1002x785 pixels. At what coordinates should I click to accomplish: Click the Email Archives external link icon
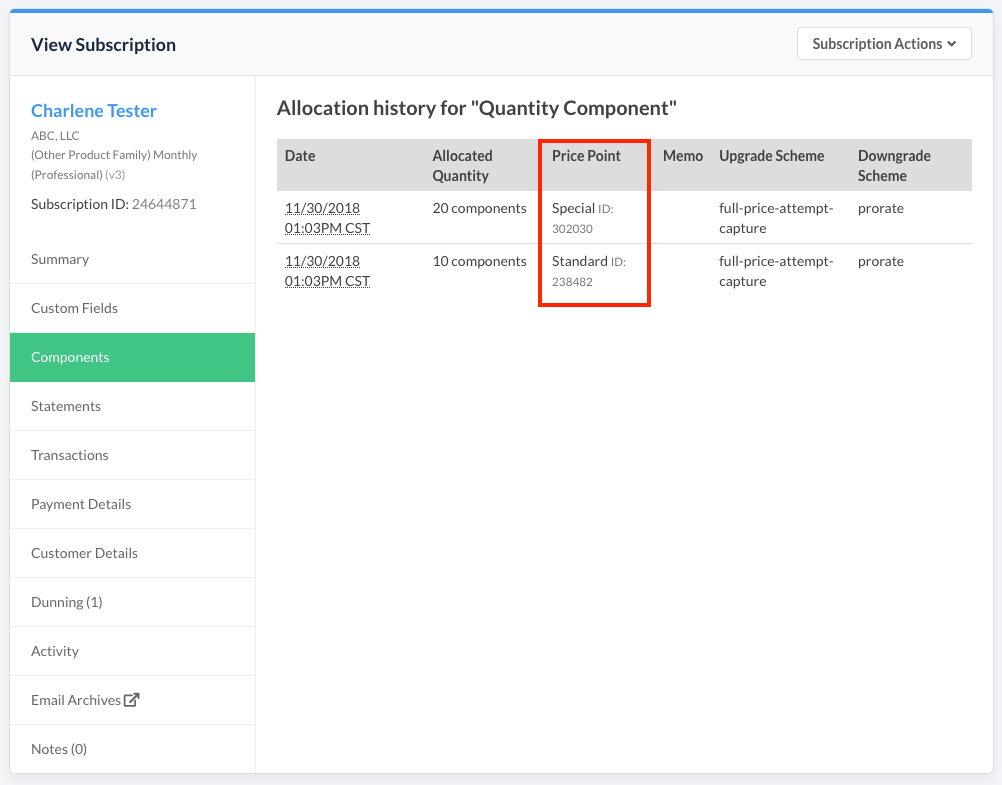point(131,700)
